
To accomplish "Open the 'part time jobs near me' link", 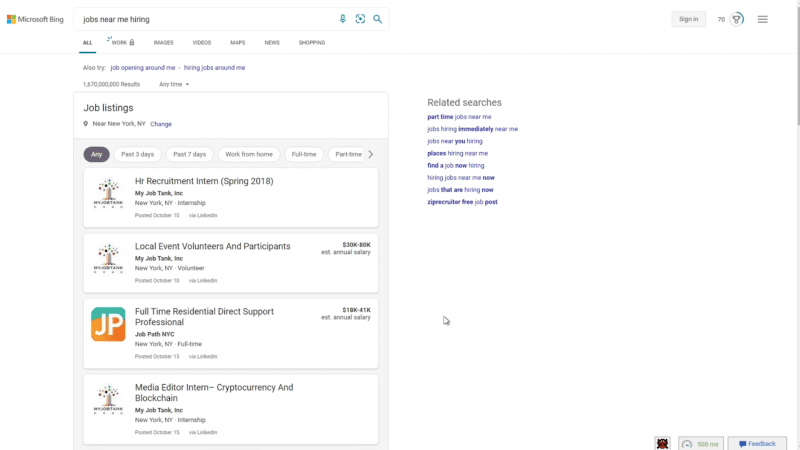I will (x=459, y=117).
